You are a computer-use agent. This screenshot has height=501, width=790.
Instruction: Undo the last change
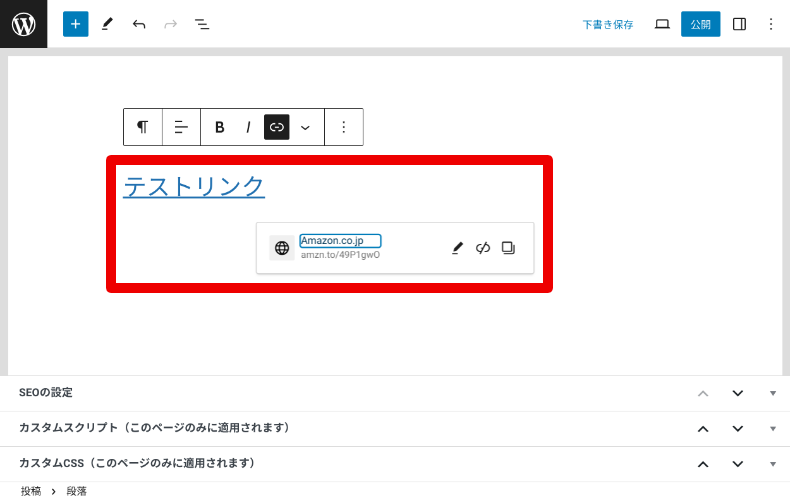tap(139, 24)
